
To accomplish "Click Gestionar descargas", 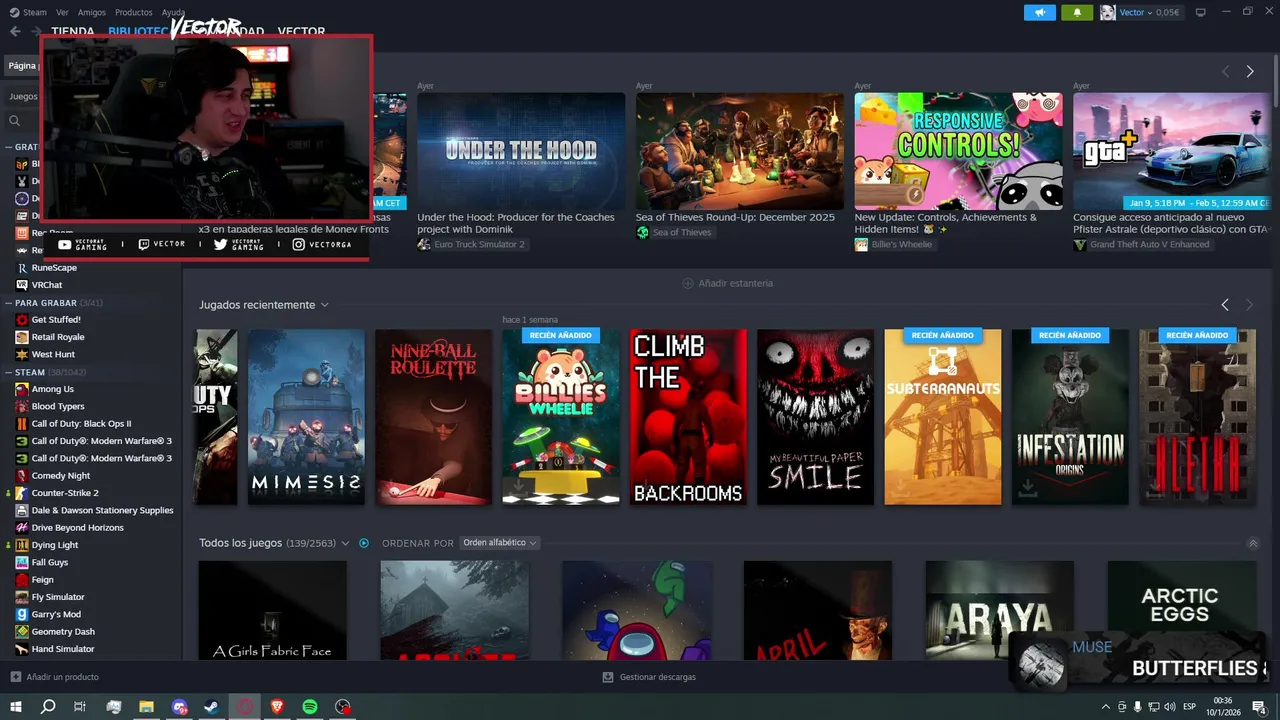I will point(657,677).
